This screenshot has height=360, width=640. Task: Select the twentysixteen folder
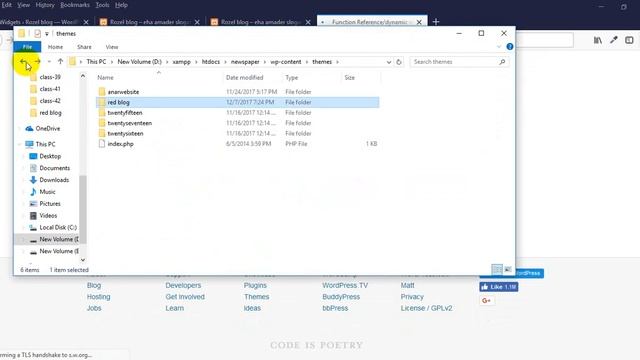(x=125, y=133)
